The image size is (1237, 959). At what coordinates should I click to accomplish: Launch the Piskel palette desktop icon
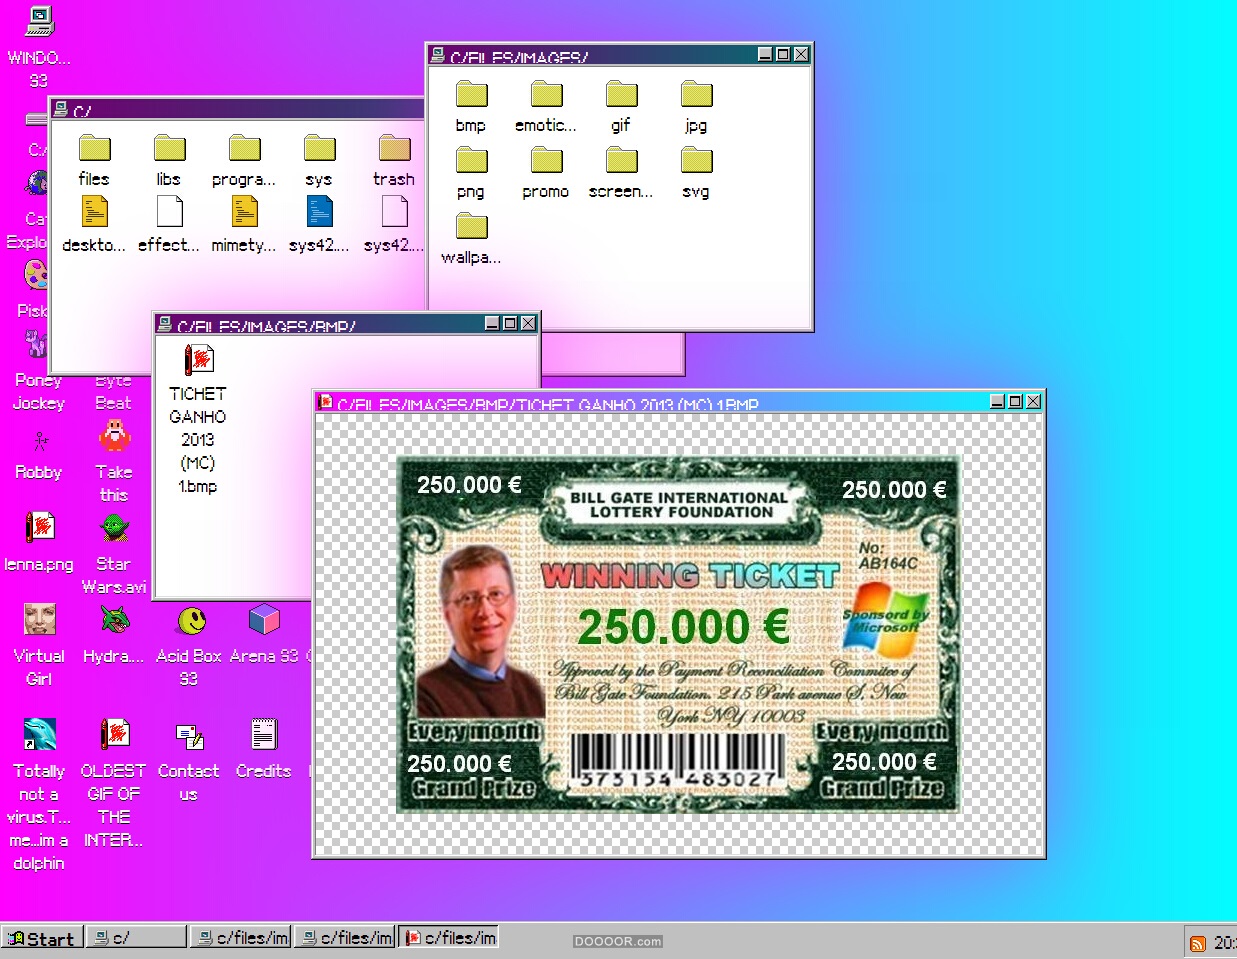pyautogui.click(x=36, y=274)
